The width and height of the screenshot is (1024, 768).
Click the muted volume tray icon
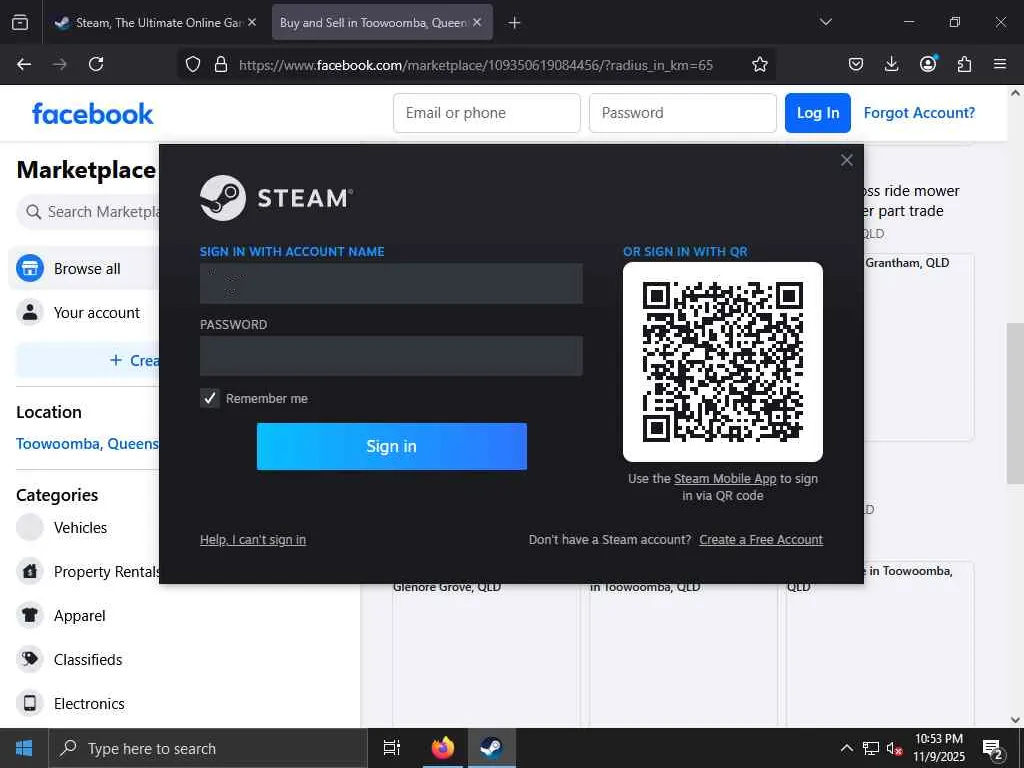click(x=894, y=748)
